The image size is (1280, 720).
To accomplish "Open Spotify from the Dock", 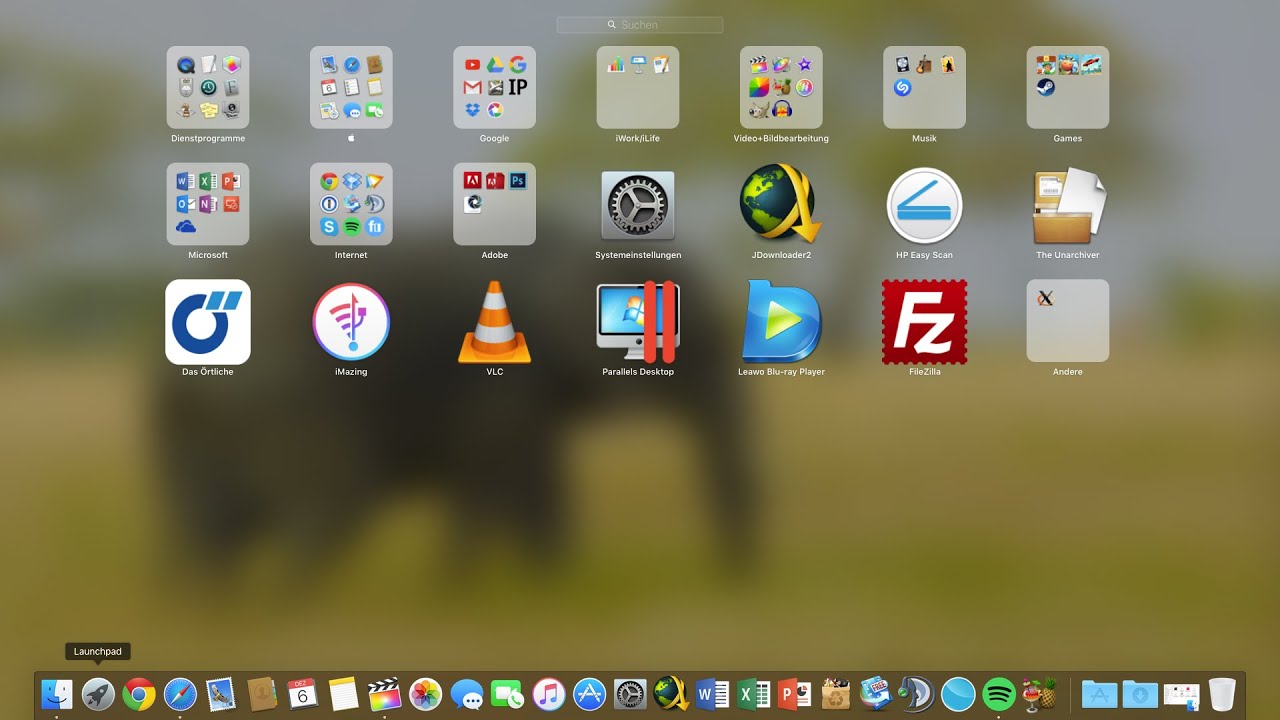I will 999,694.
